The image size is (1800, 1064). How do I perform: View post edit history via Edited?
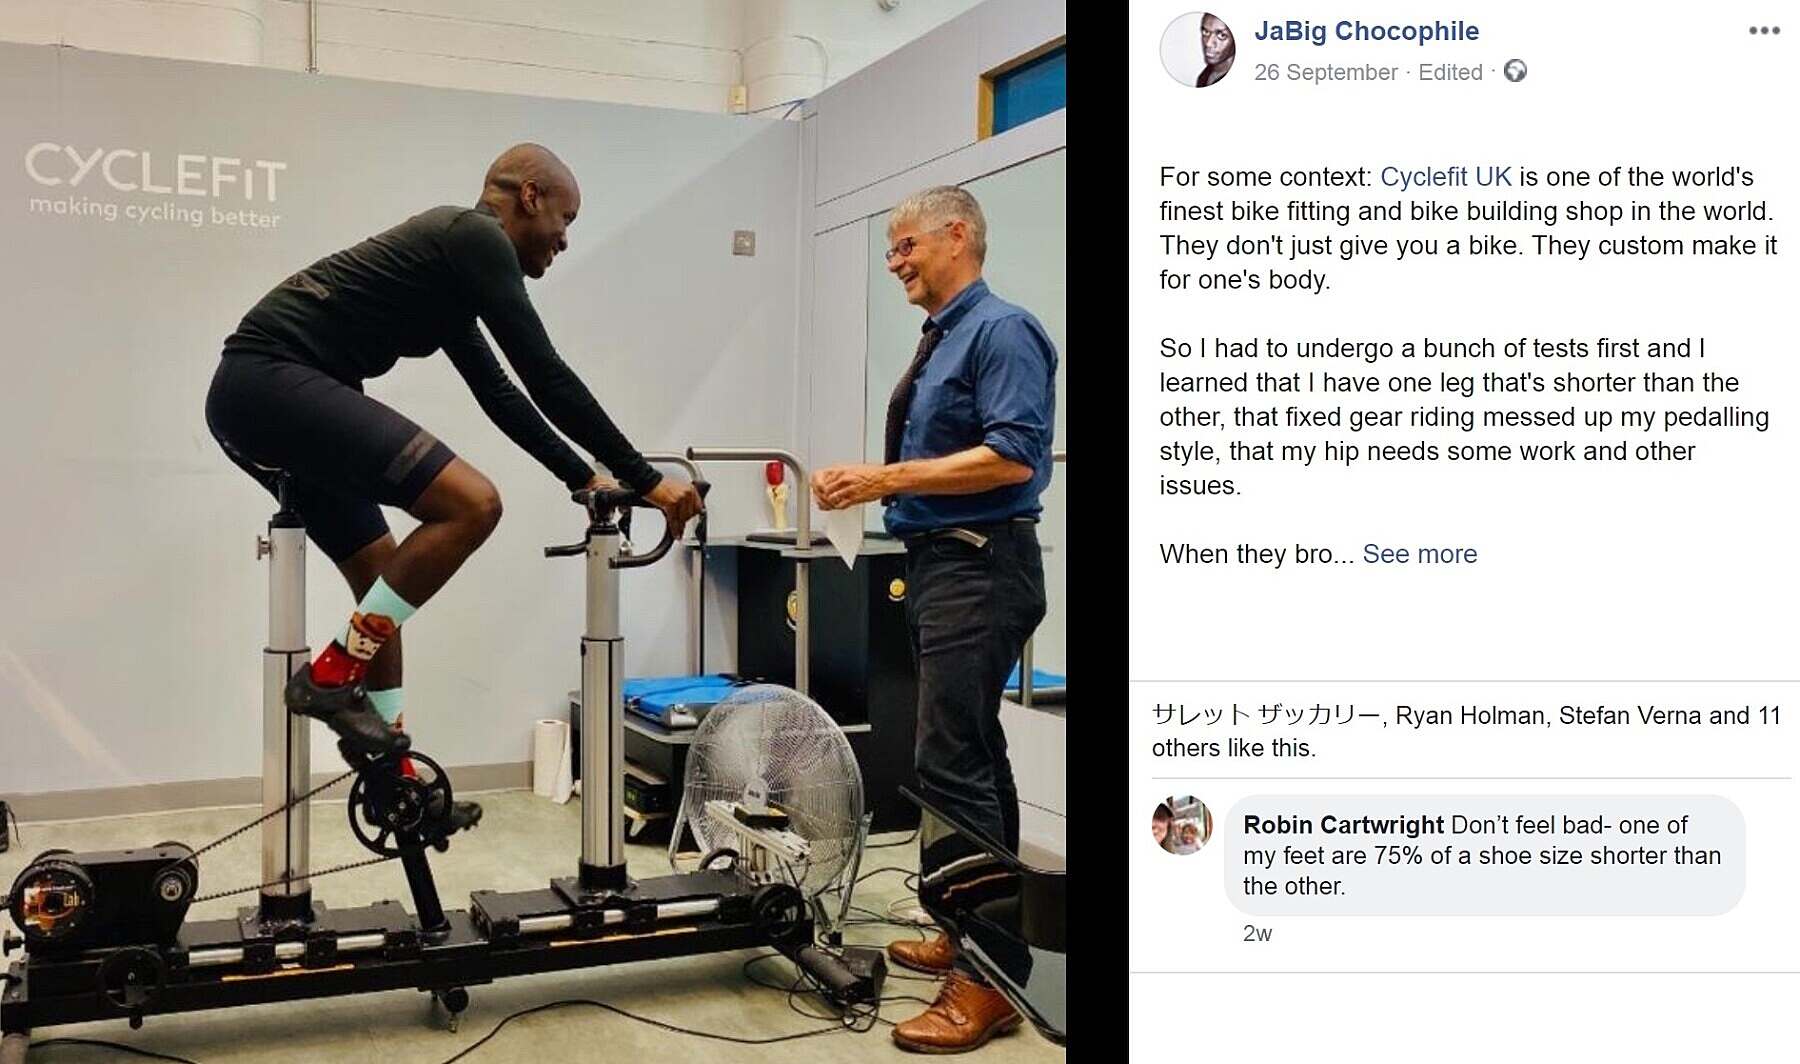point(1450,72)
